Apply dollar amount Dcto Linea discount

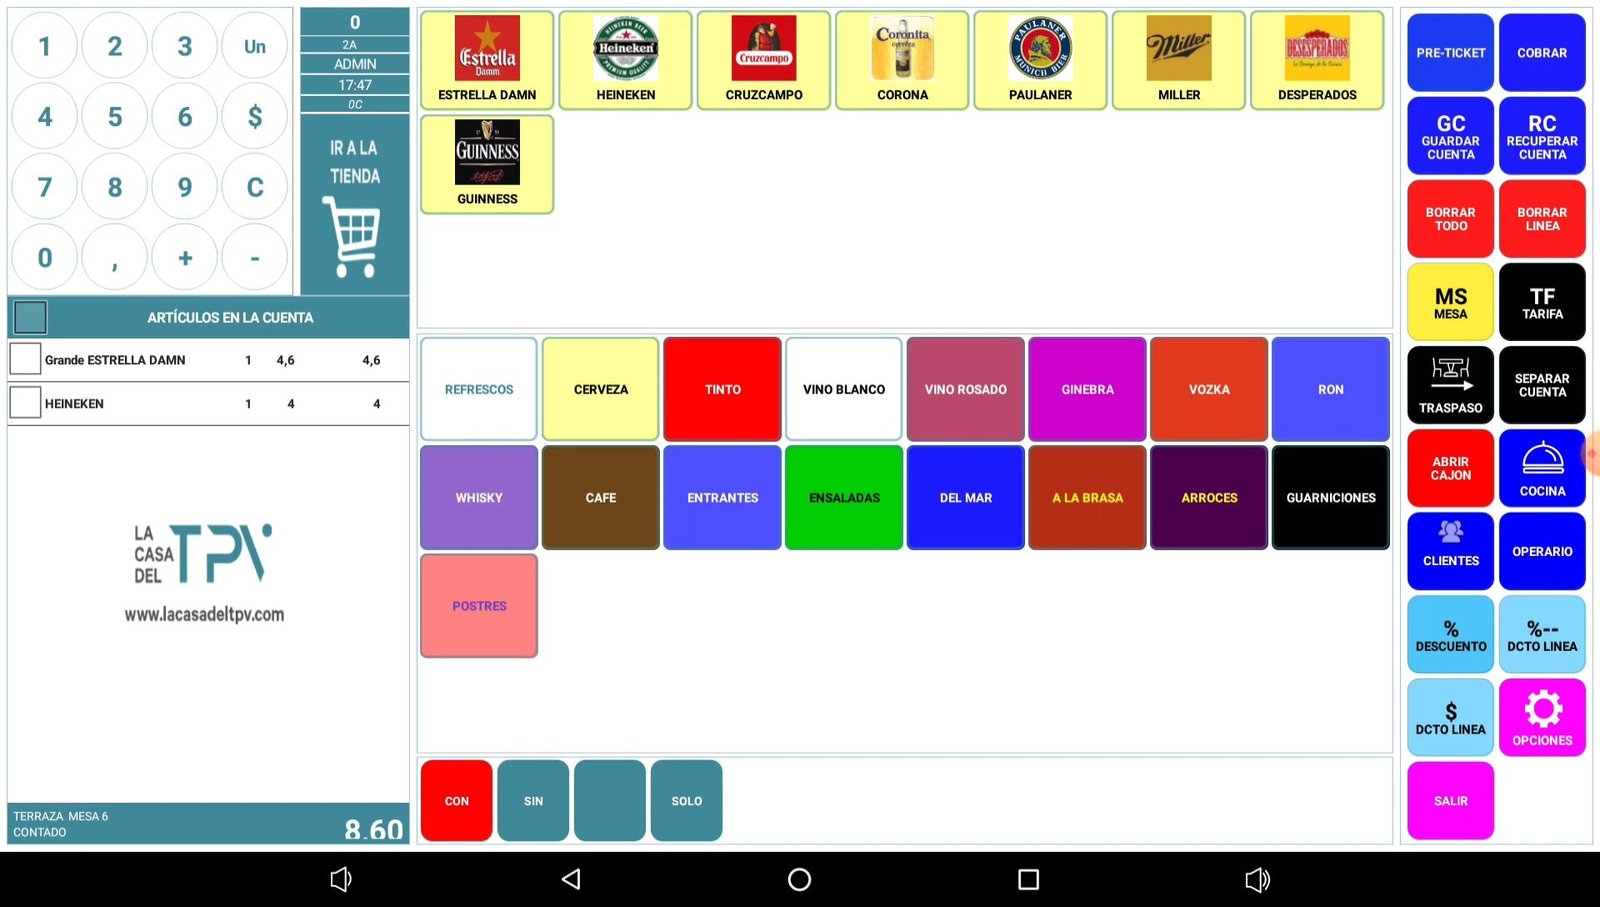[x=1450, y=717]
